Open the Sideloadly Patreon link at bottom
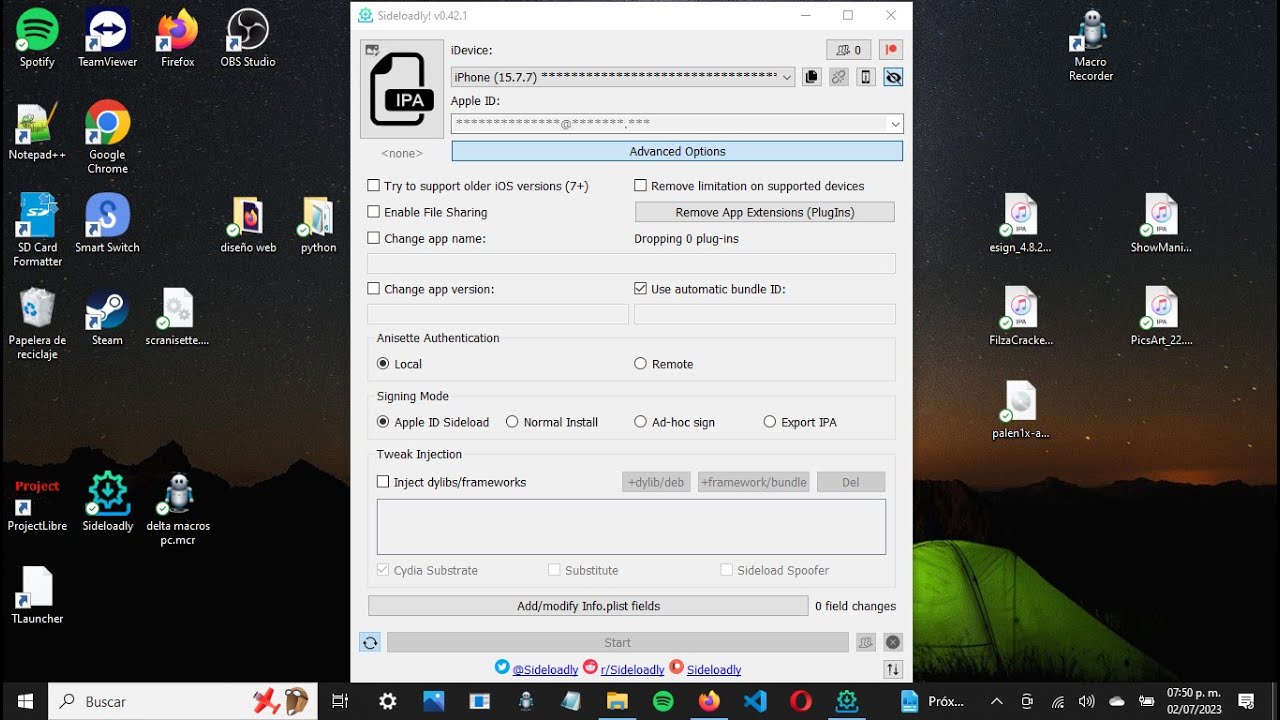This screenshot has height=720, width=1280. click(714, 669)
